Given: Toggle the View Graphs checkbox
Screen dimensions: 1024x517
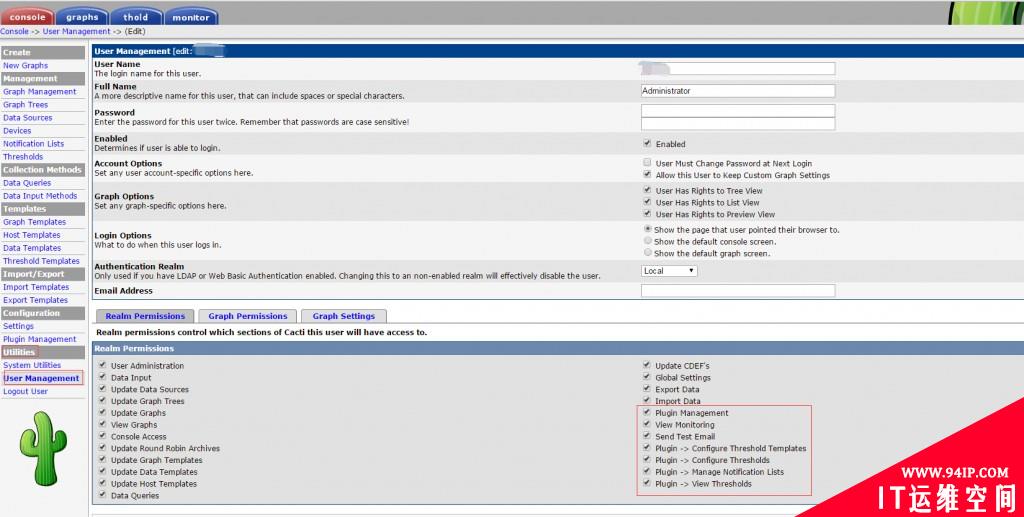Looking at the screenshot, I should coord(103,424).
